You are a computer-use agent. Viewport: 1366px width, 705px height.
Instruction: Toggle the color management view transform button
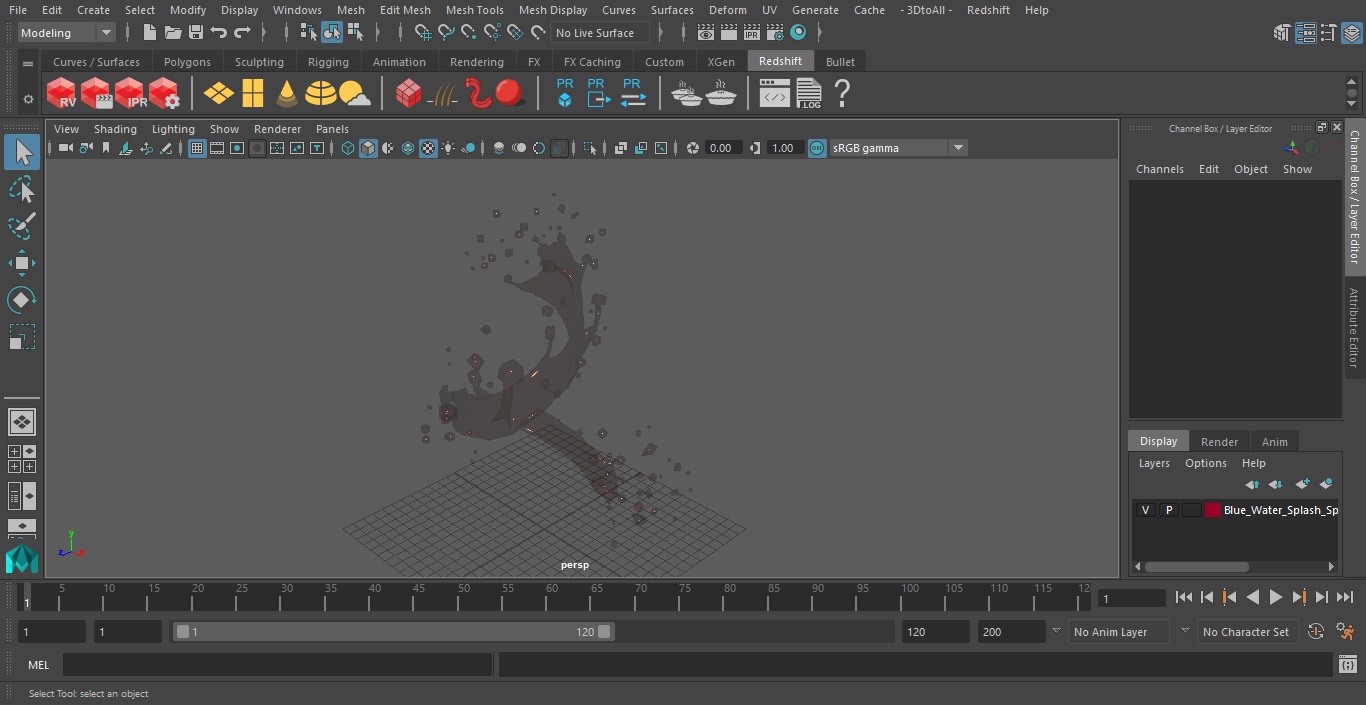(817, 148)
